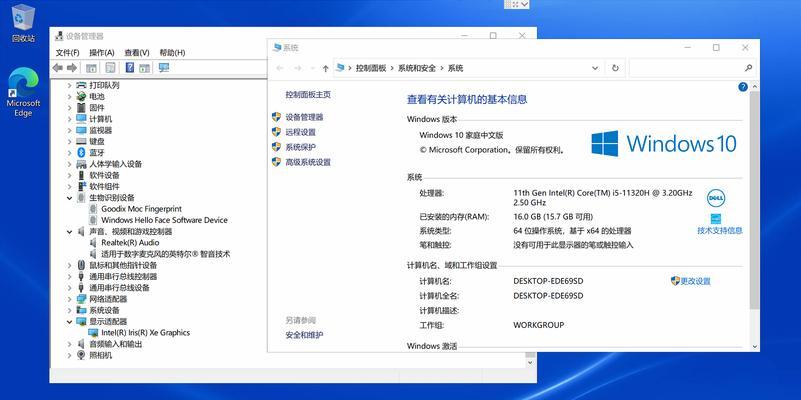Collapse the 显示适配器 node
This screenshot has height=400, width=801.
69,321
